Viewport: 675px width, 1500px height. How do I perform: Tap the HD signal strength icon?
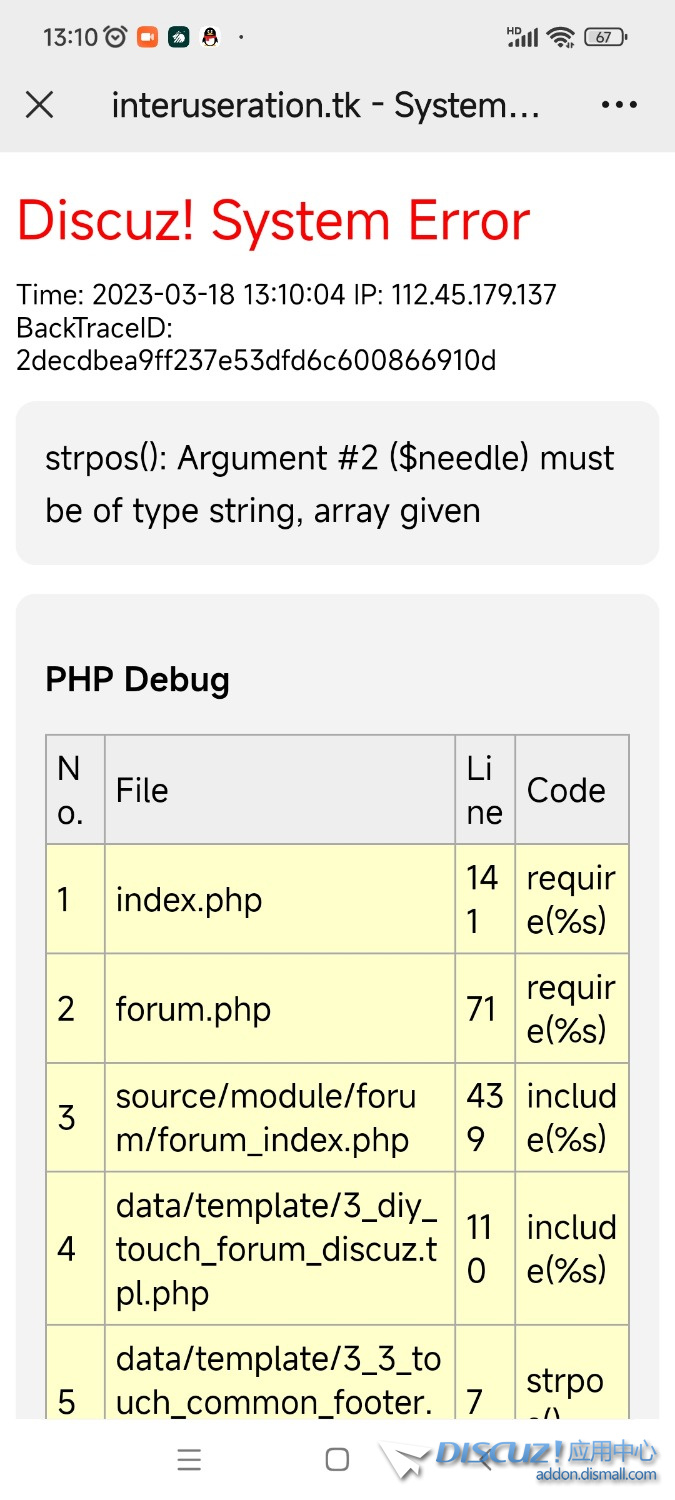521,38
